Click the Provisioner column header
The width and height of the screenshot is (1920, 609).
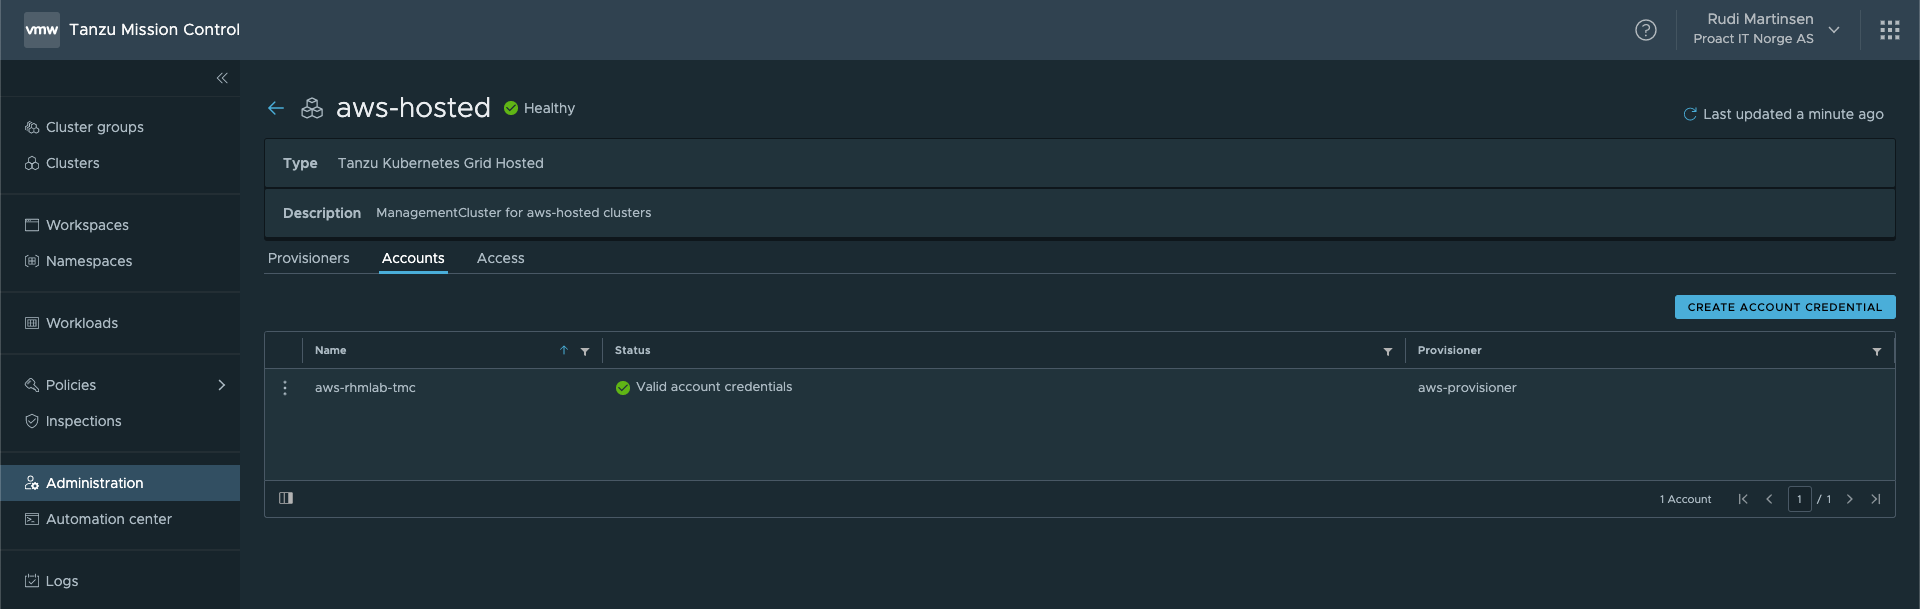(1450, 350)
